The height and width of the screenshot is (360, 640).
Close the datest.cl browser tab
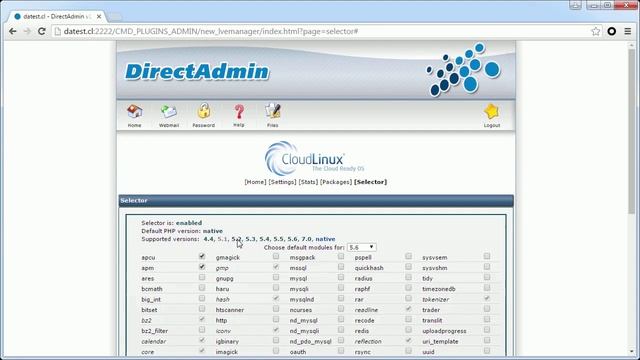[99, 17]
